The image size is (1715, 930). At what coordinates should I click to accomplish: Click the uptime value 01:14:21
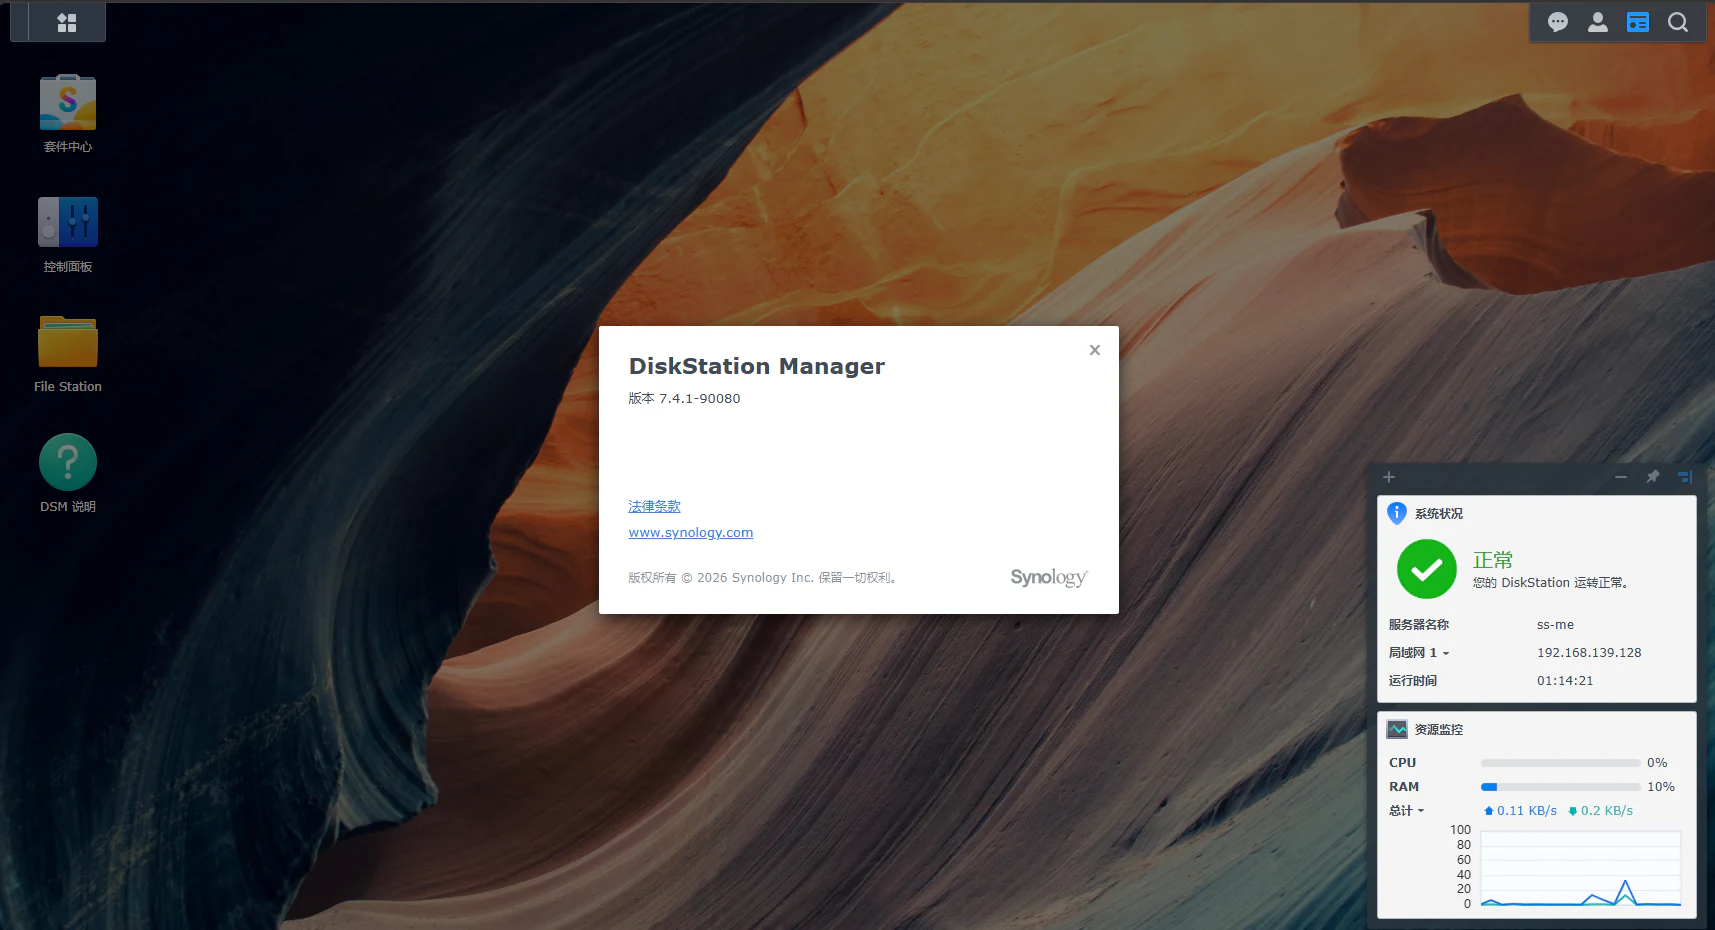(x=1565, y=681)
